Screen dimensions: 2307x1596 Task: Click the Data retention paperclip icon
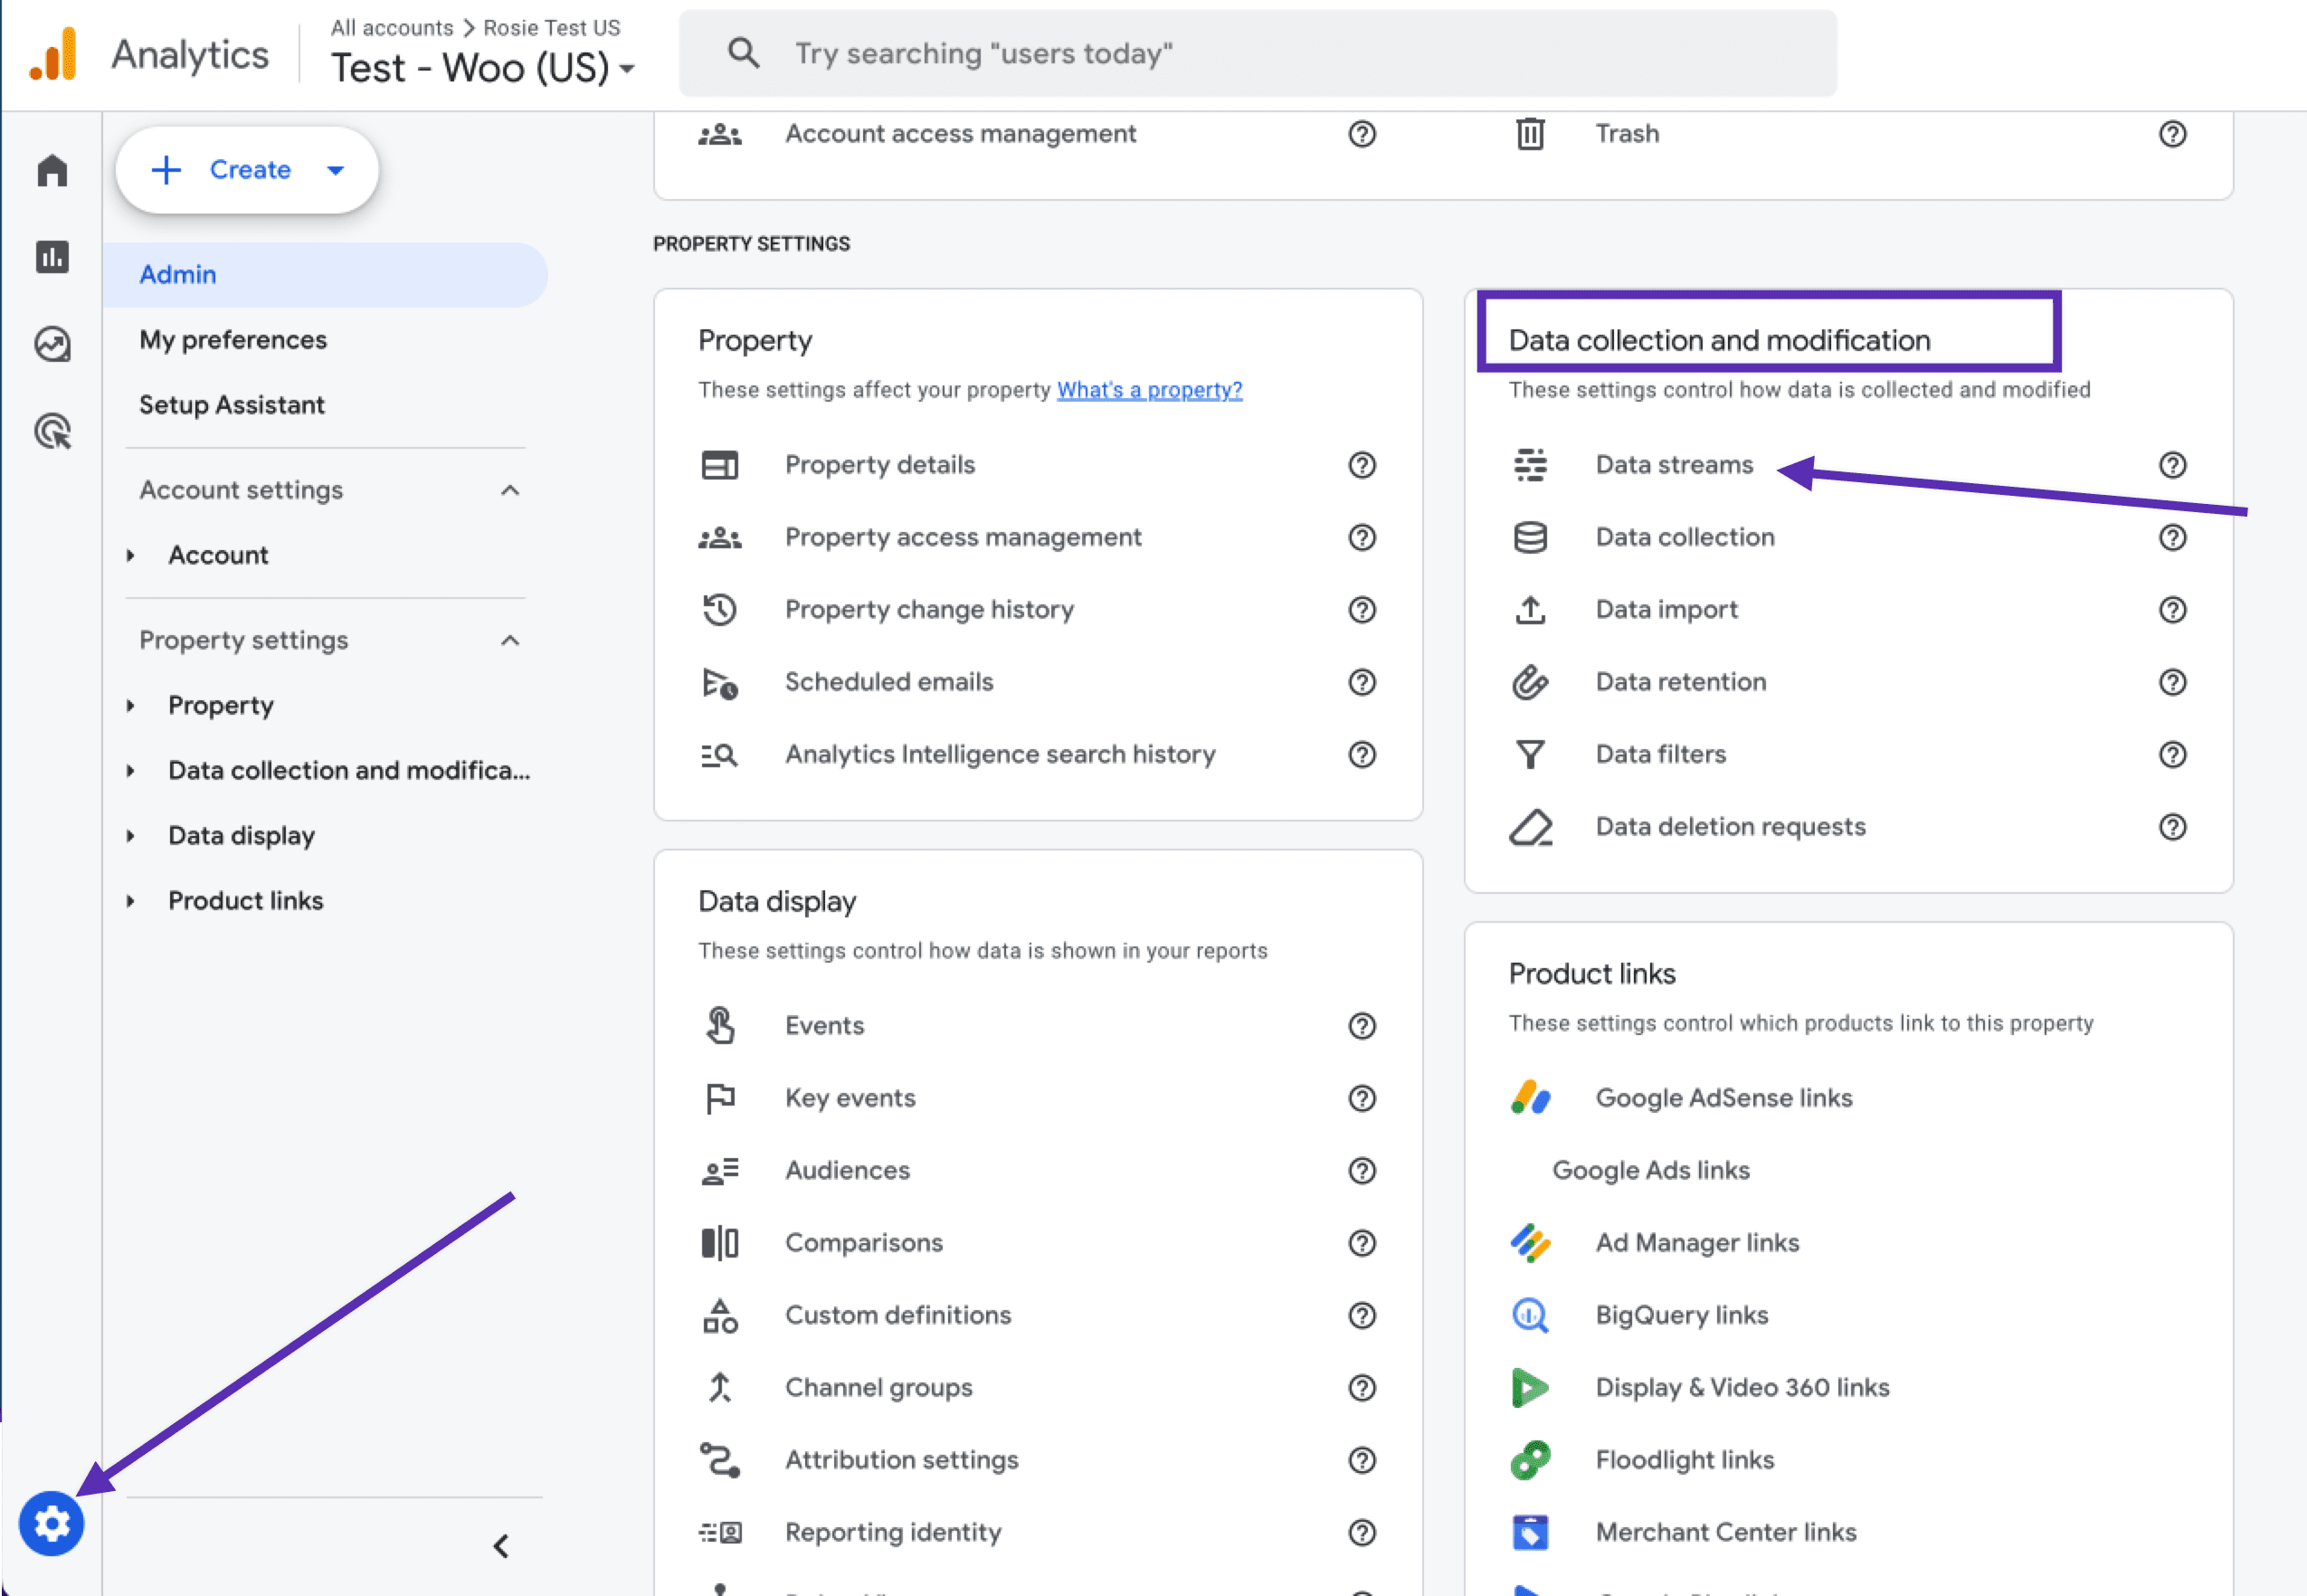1529,682
